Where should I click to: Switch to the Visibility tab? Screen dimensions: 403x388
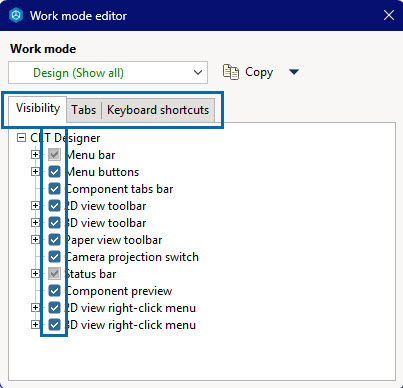(x=38, y=108)
